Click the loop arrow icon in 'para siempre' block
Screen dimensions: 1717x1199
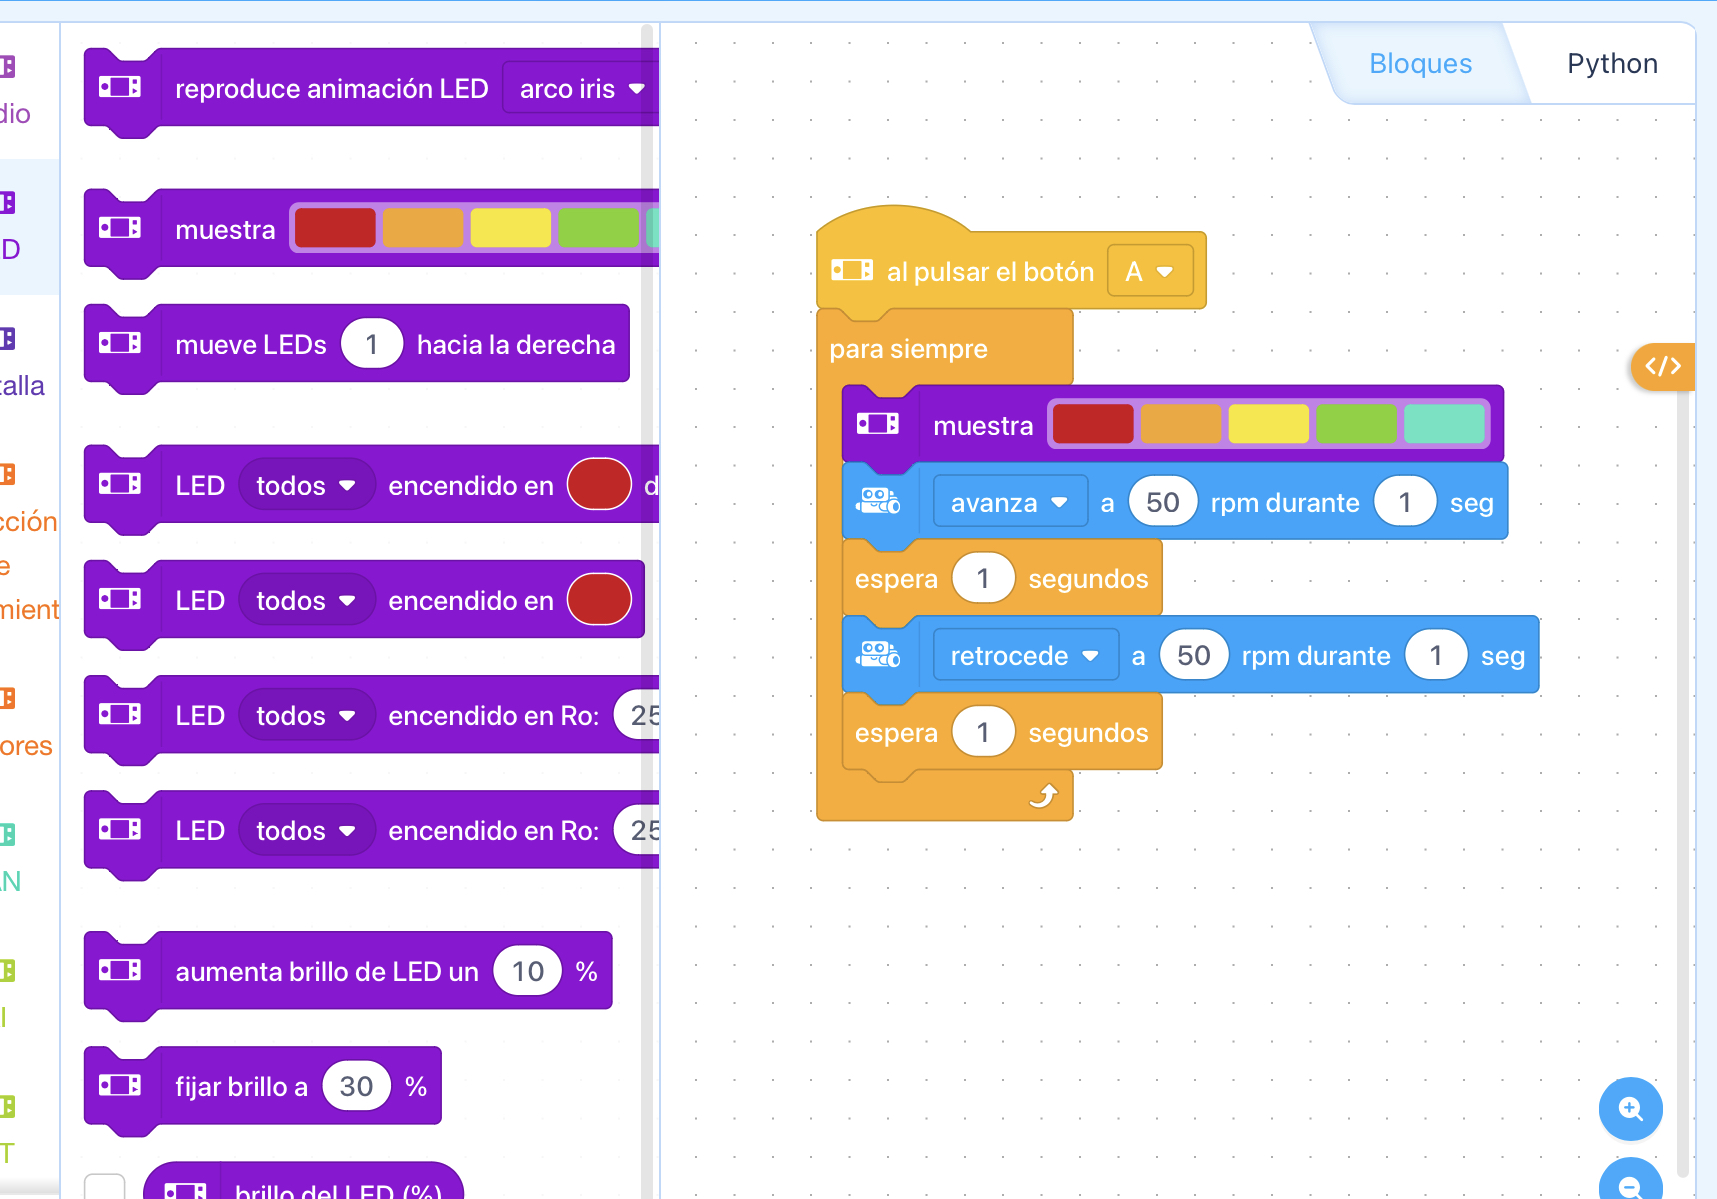1043,796
